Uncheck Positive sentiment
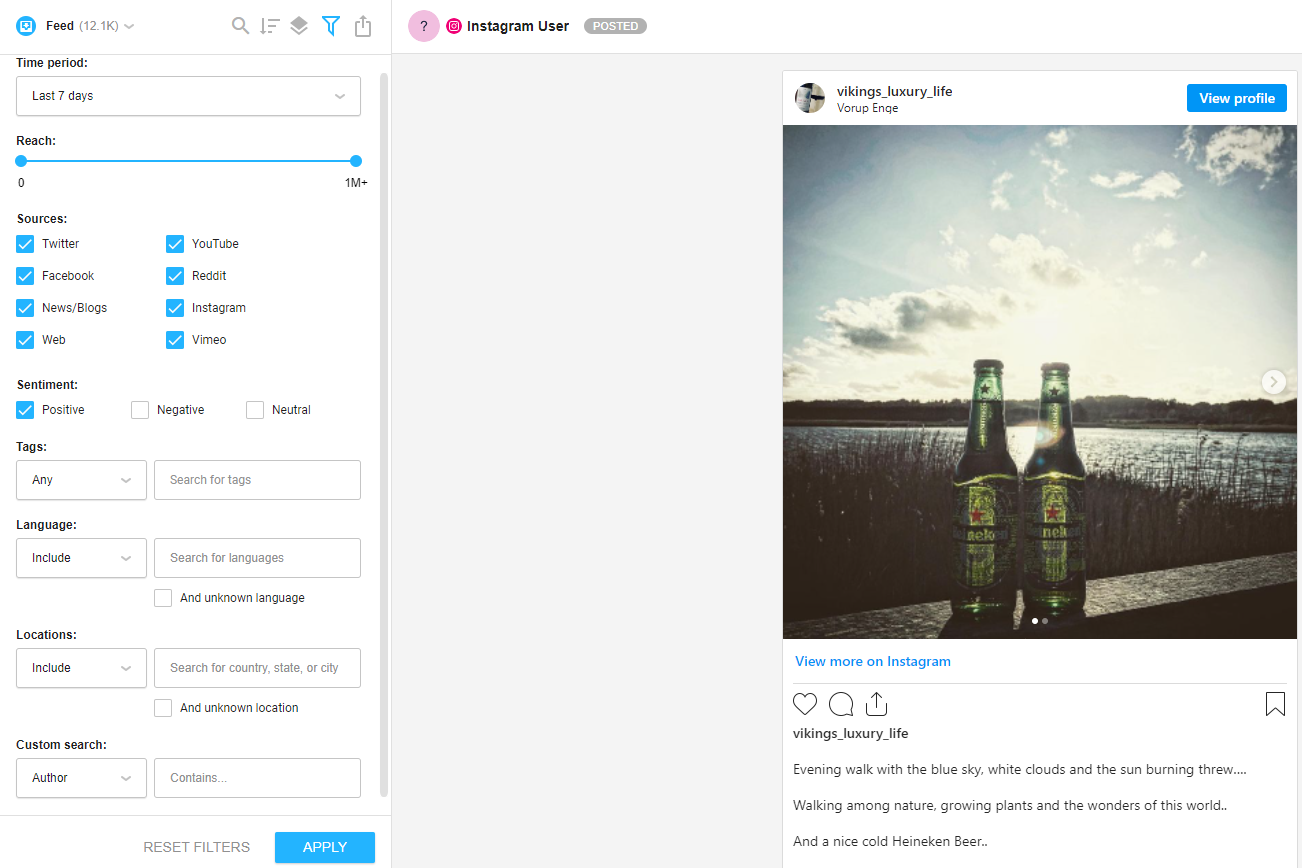 click(x=25, y=410)
